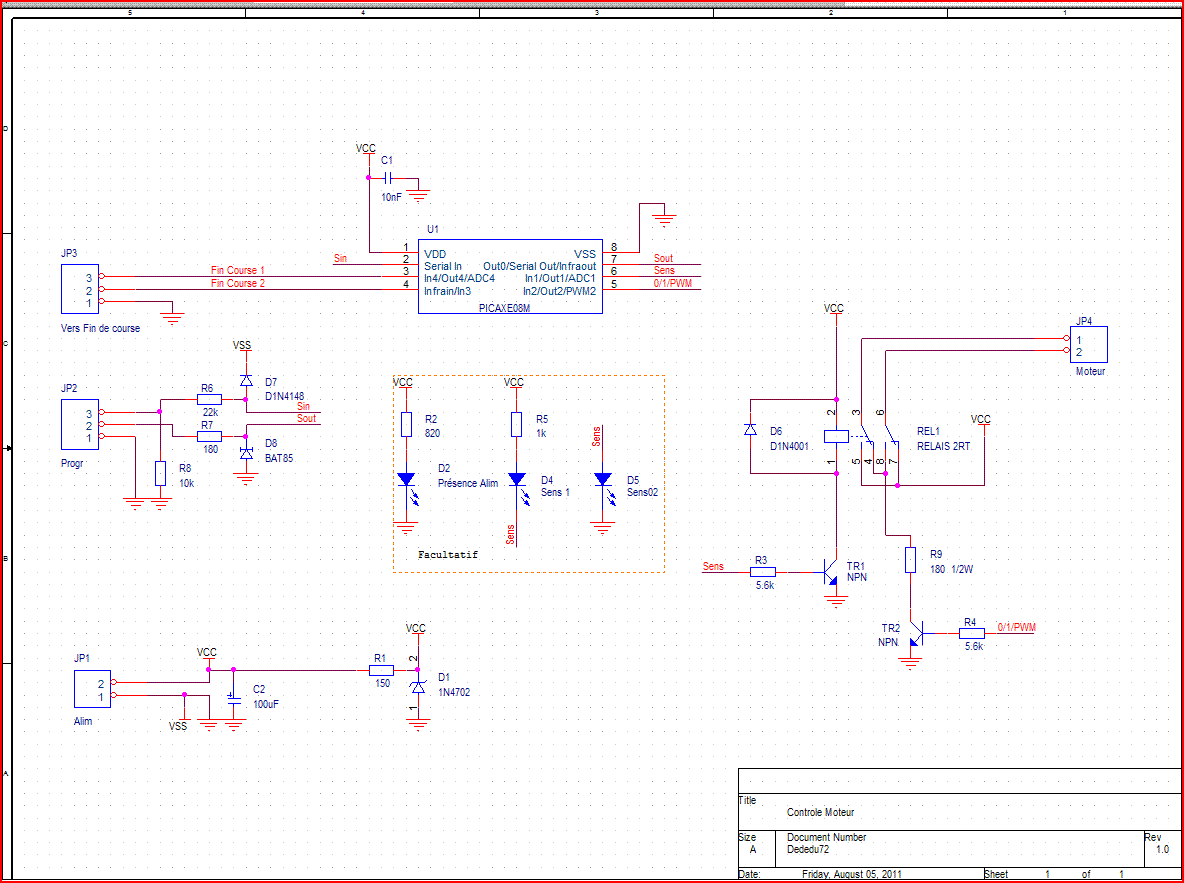The width and height of the screenshot is (1184, 883).
Task: Click the Sout net label near D8
Action: (307, 418)
